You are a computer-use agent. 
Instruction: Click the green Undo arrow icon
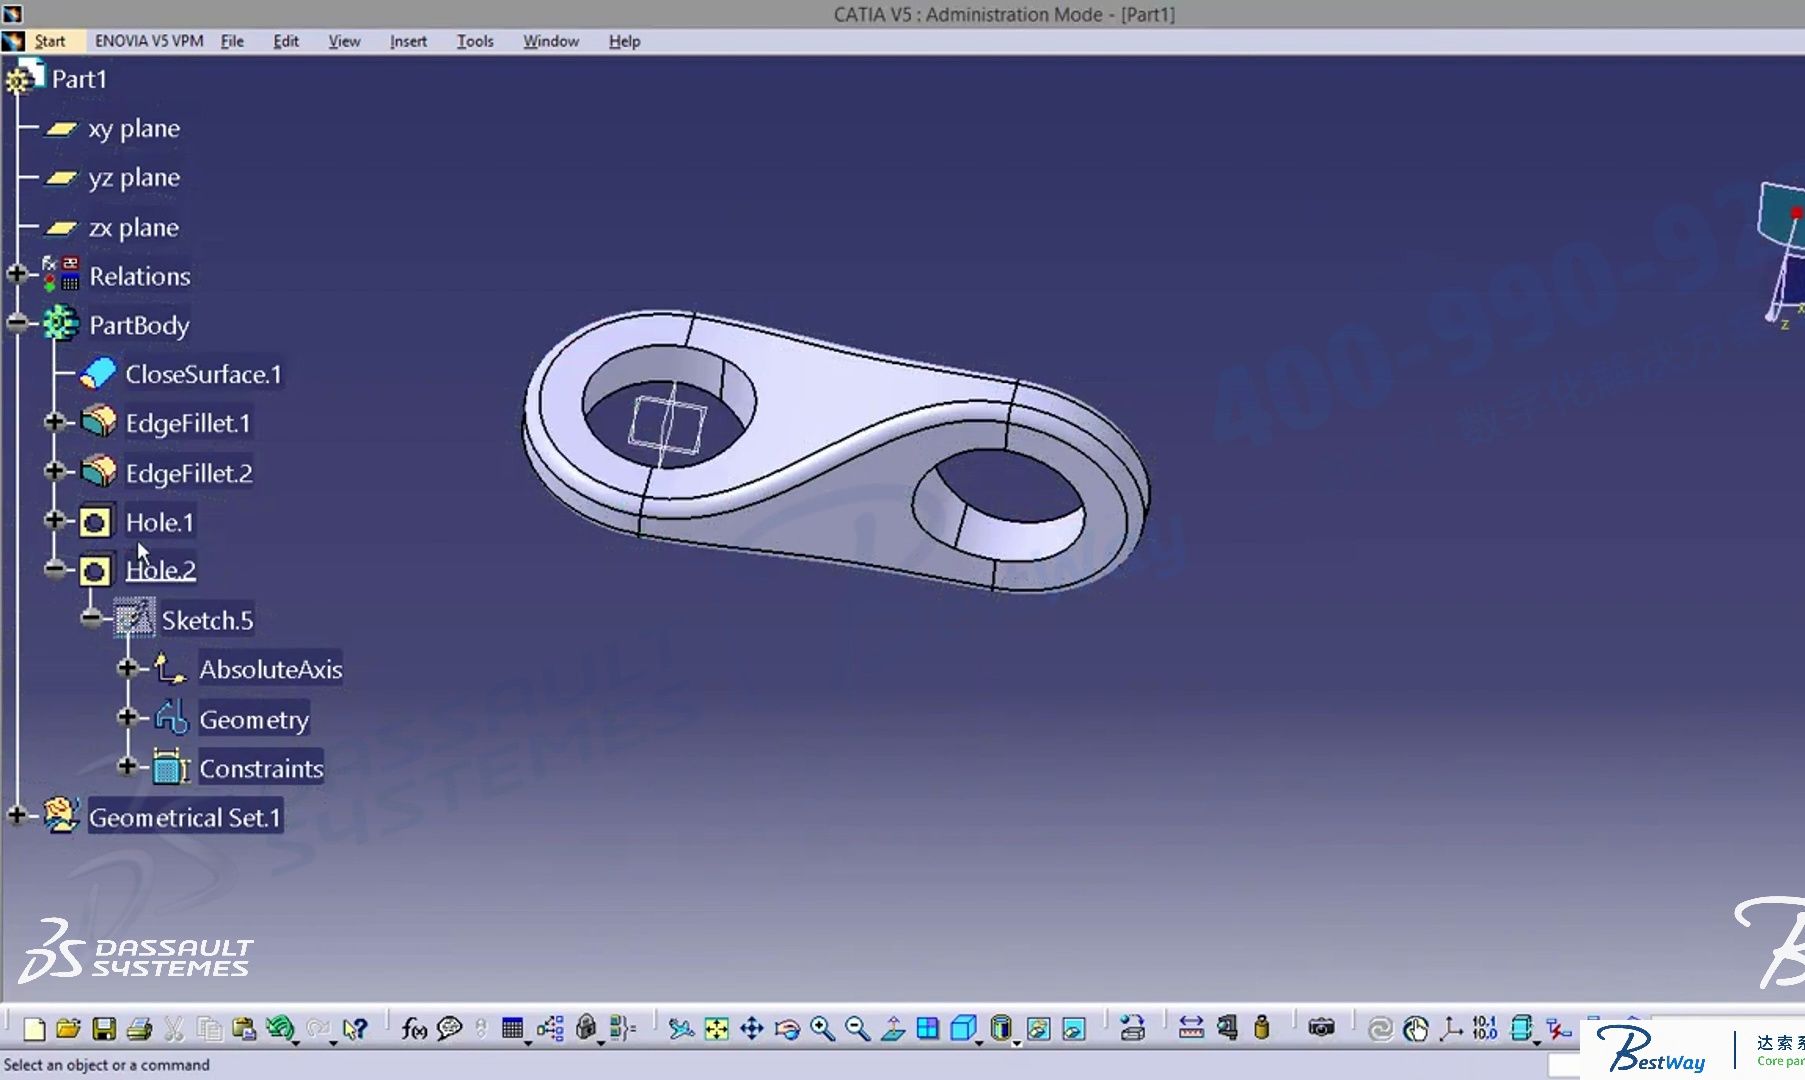(x=279, y=1027)
